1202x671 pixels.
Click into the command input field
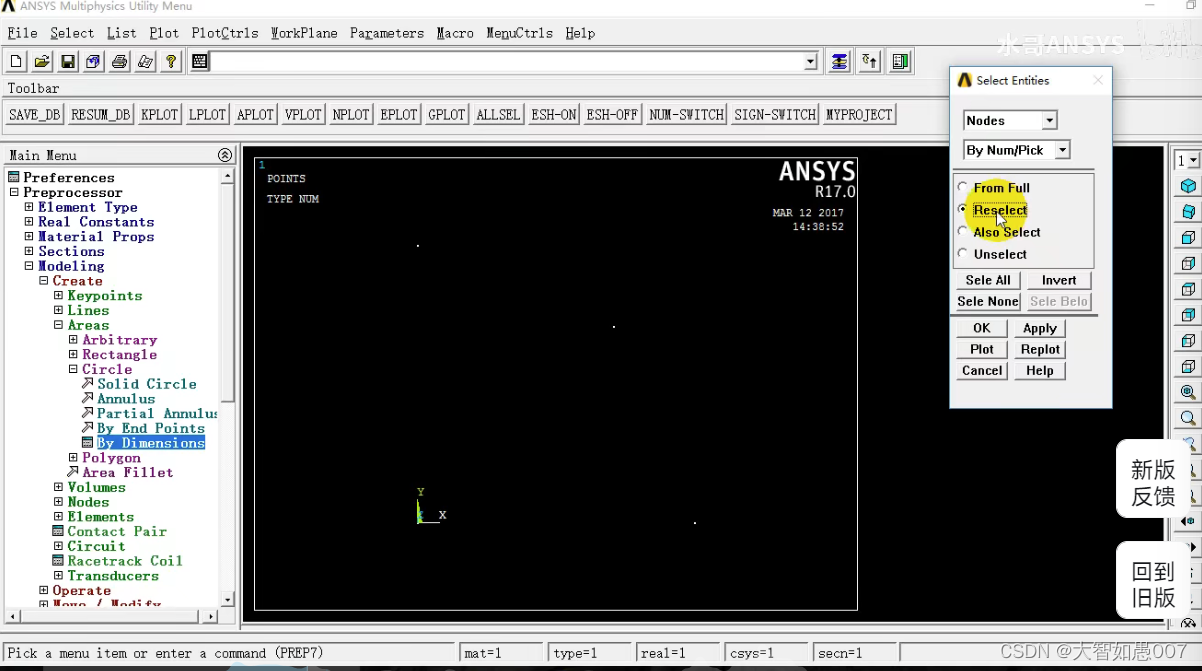[x=508, y=62]
